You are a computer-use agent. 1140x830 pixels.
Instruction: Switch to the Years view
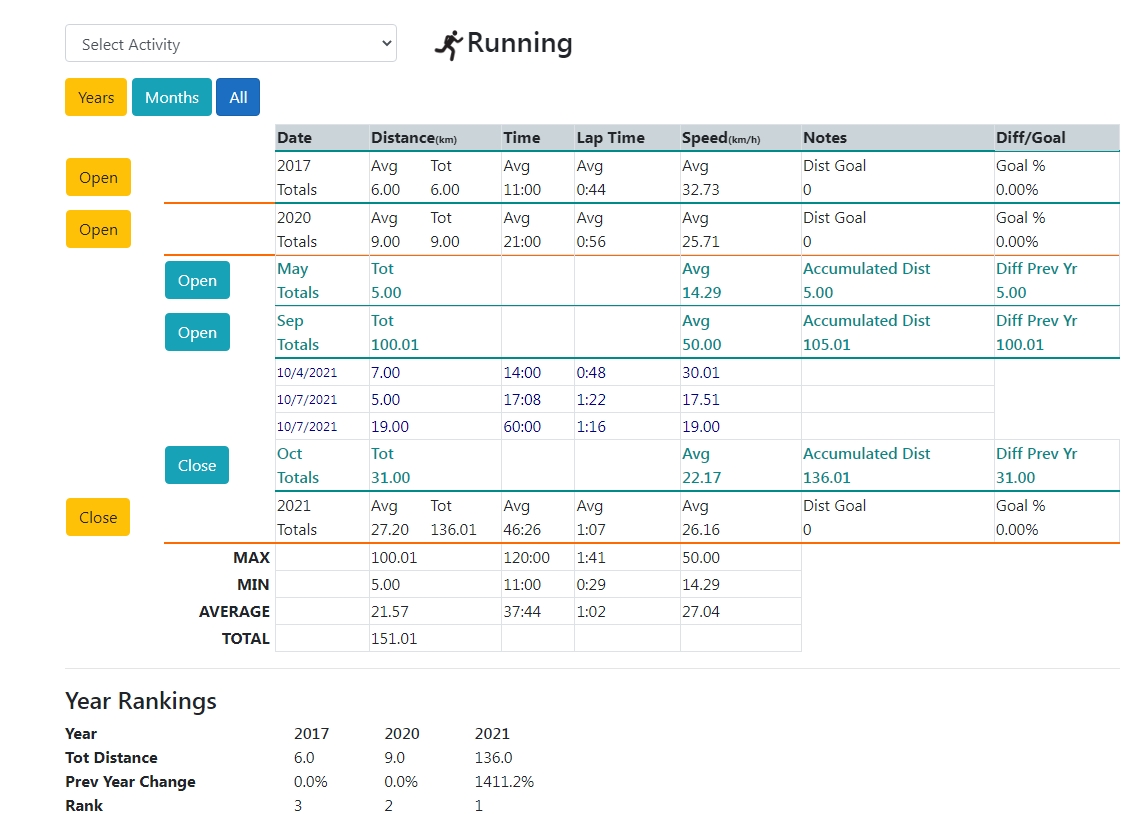96,97
